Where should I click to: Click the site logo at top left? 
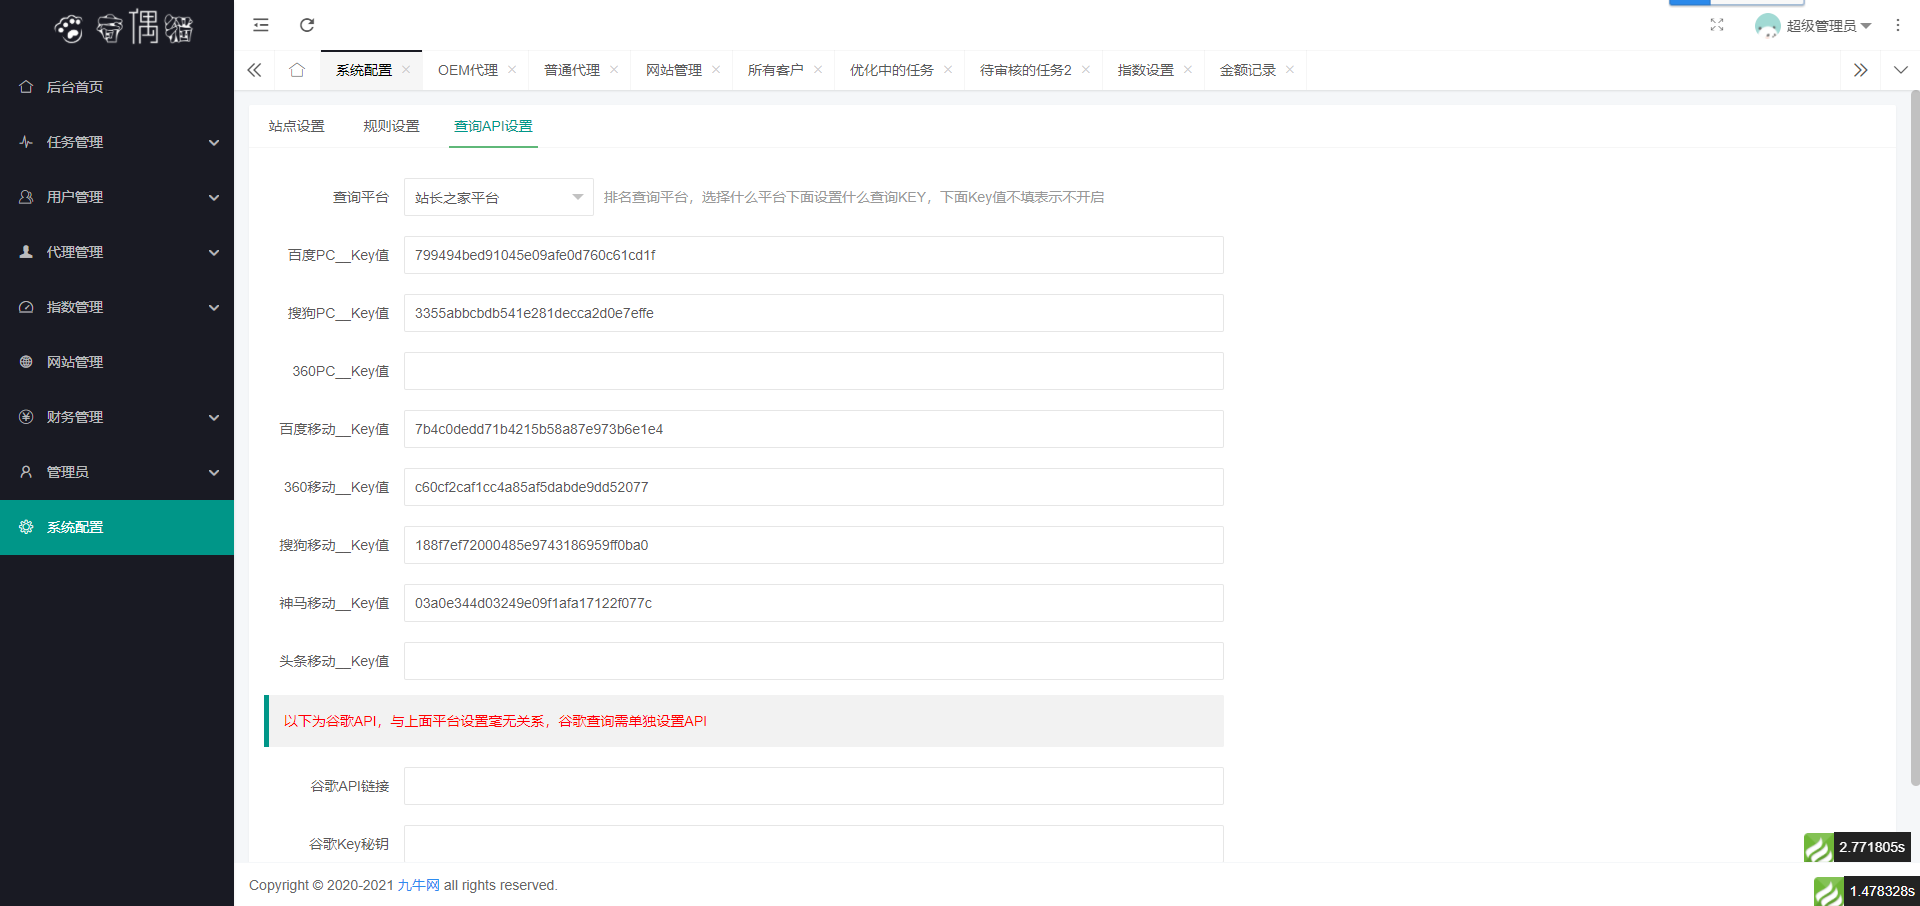pos(123,27)
